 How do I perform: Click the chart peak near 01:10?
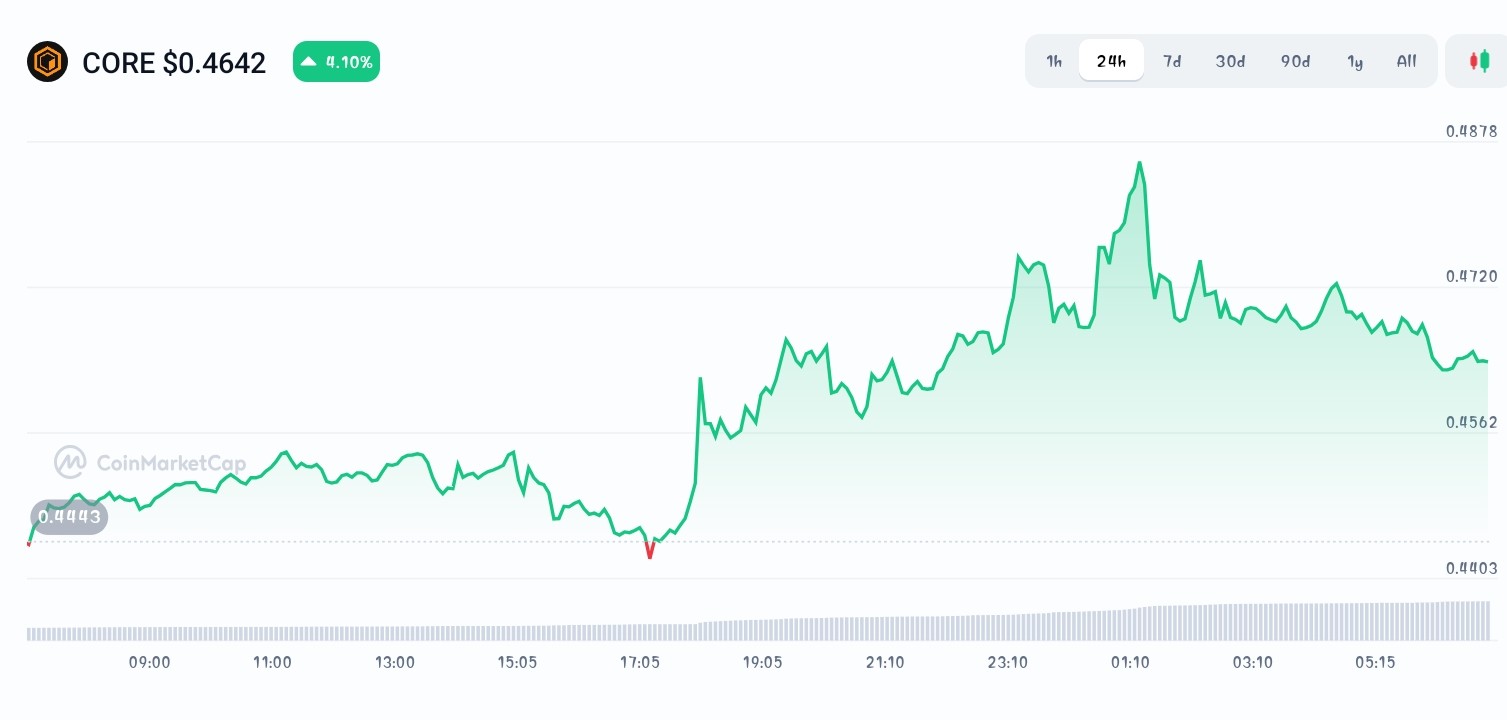click(1139, 163)
